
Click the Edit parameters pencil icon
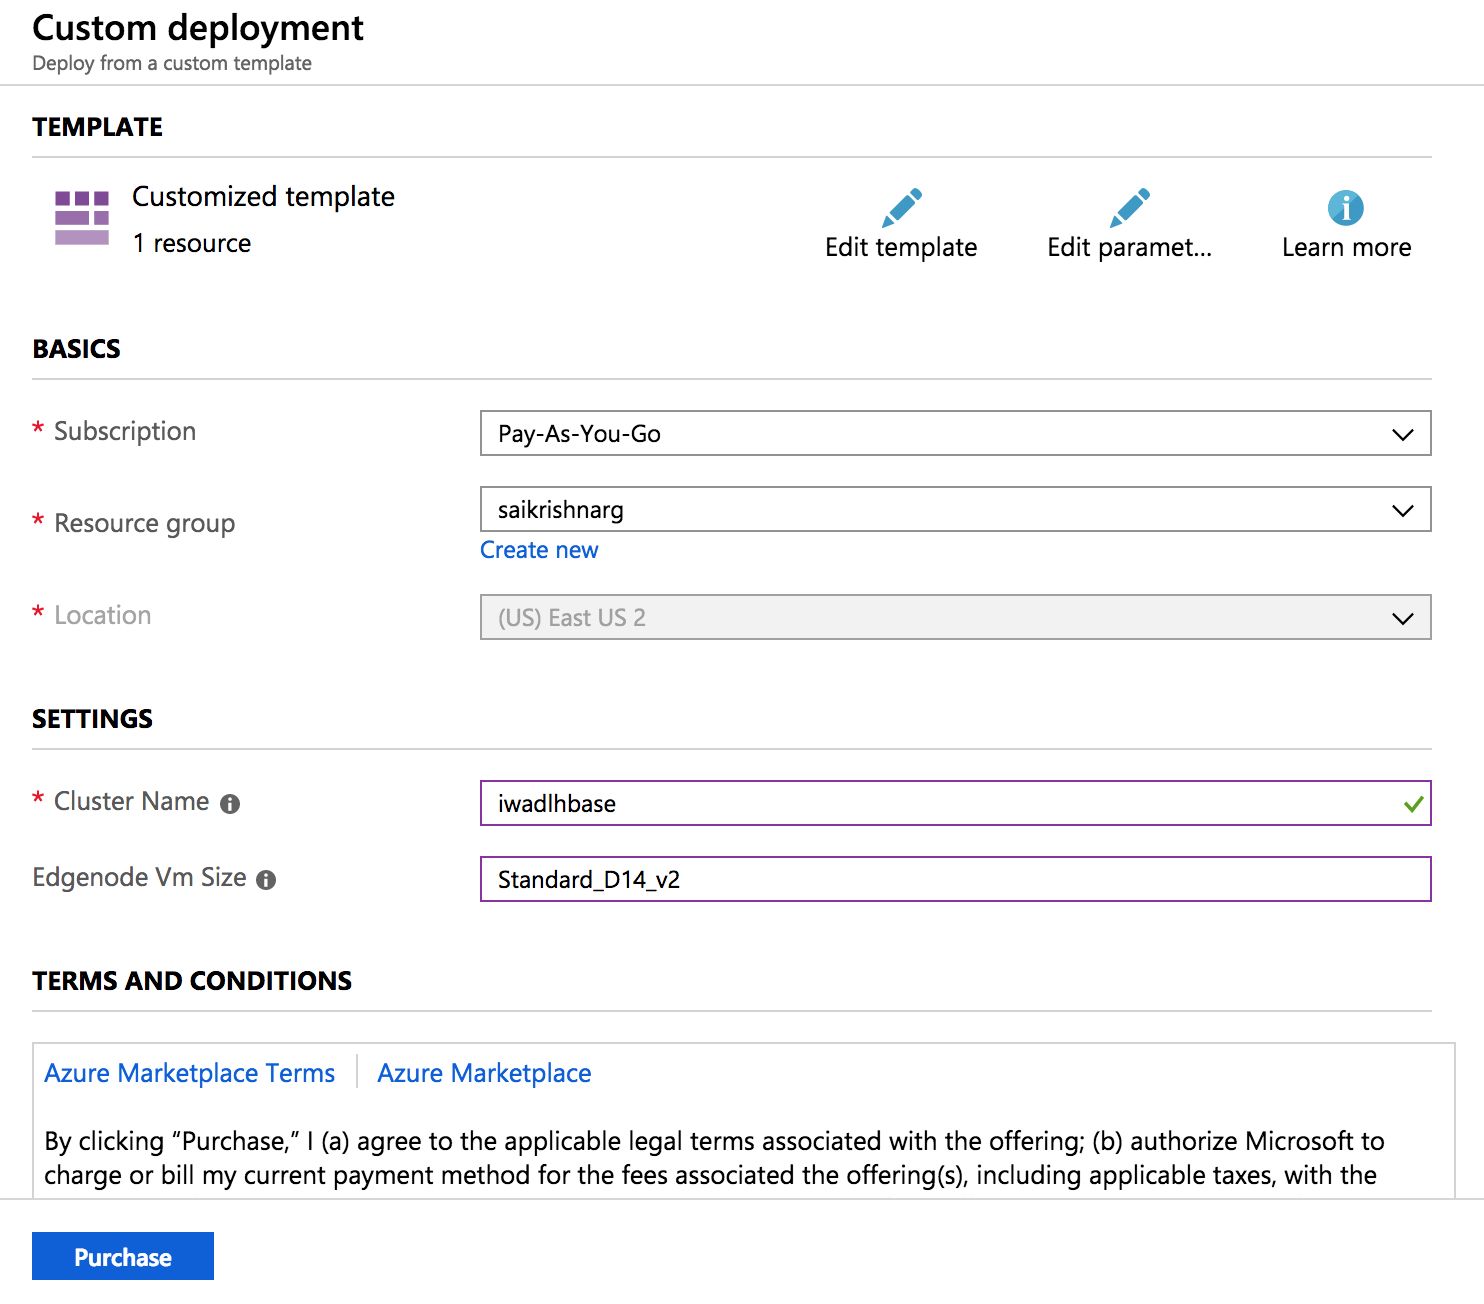(x=1130, y=208)
